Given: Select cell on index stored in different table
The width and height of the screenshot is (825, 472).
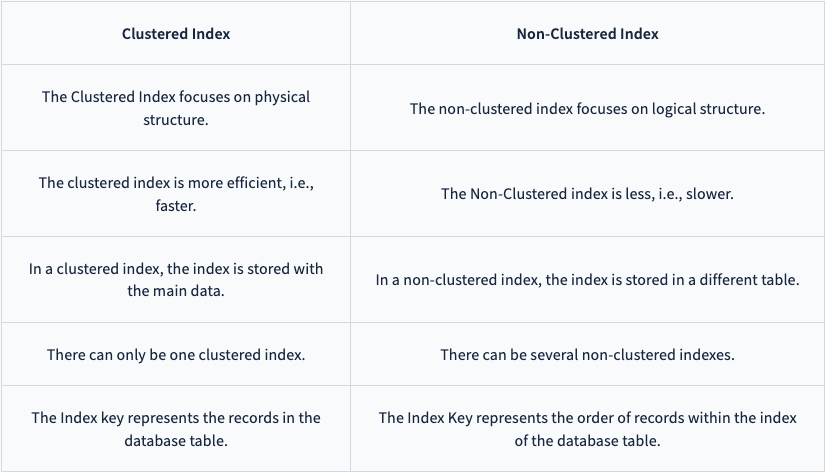Looking at the screenshot, I should click(587, 279).
